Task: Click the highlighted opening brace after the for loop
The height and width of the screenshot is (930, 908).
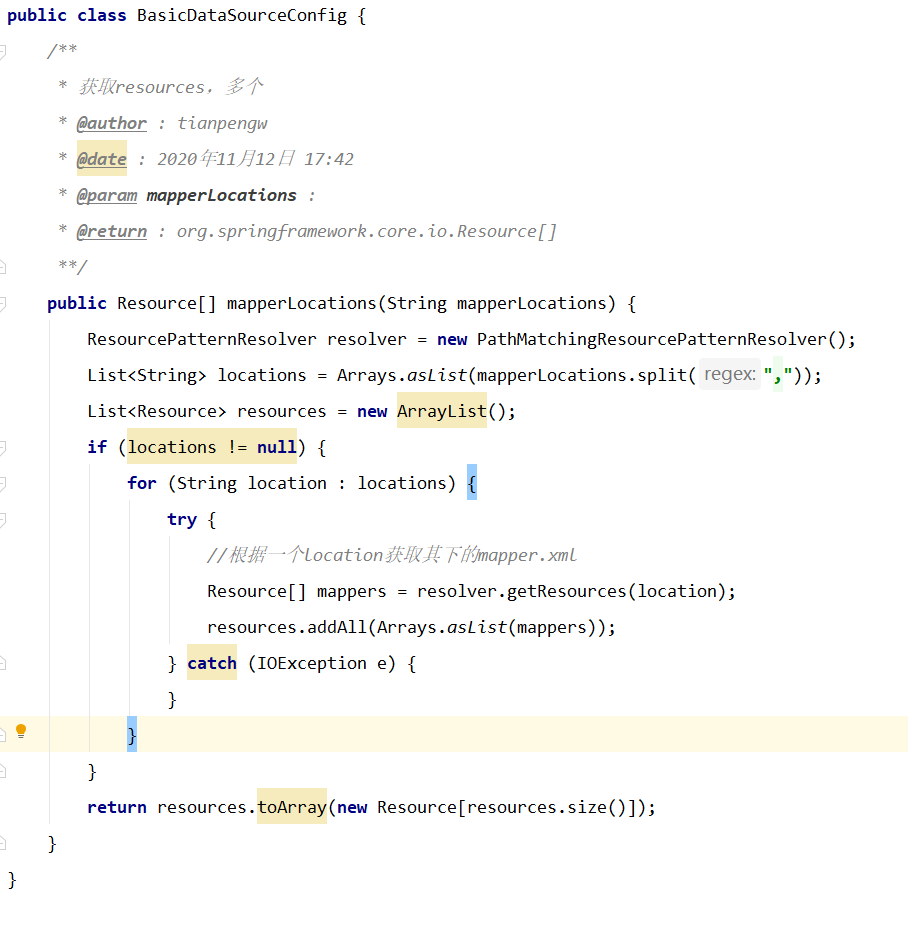Action: click(x=472, y=482)
